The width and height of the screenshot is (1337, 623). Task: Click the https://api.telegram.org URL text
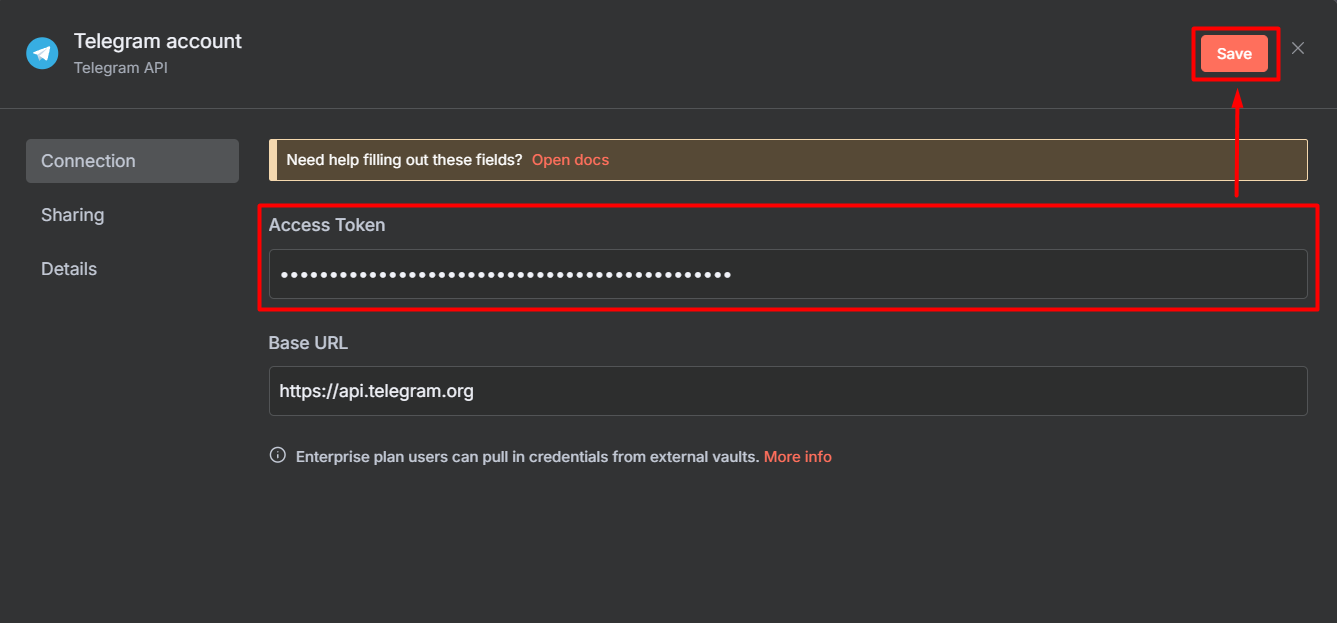click(376, 391)
